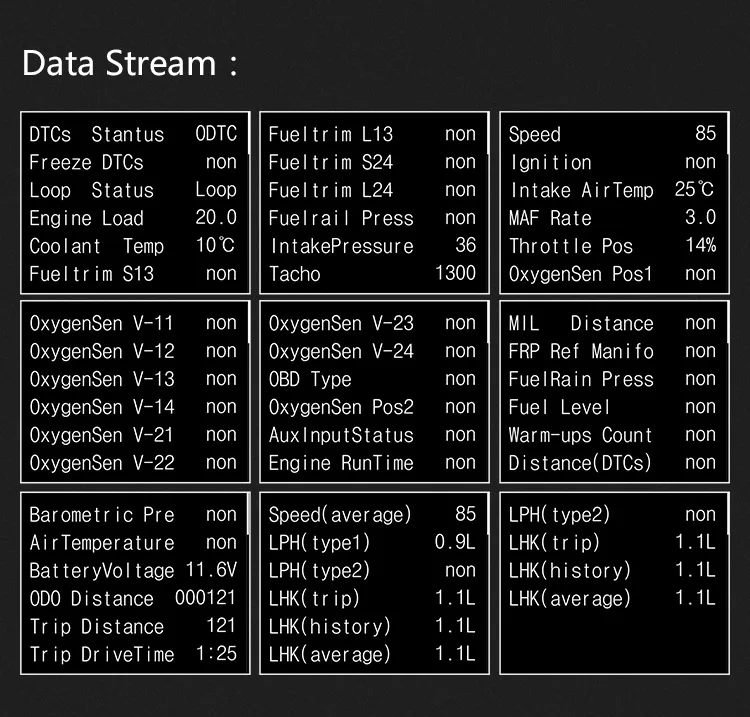Screen dimensions: 750x717
Task: Click the Coolant Temp 10°C reading
Action: click(x=133, y=246)
